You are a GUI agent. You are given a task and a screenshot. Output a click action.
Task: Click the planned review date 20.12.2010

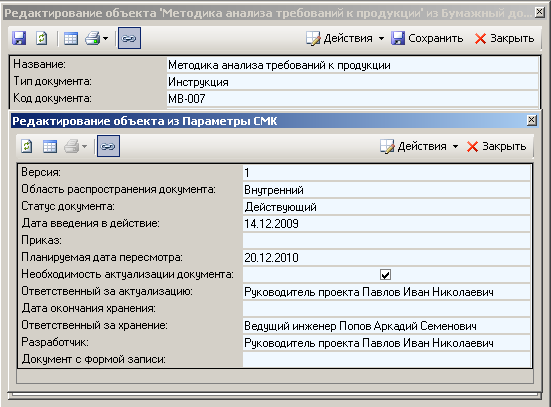click(x=387, y=258)
